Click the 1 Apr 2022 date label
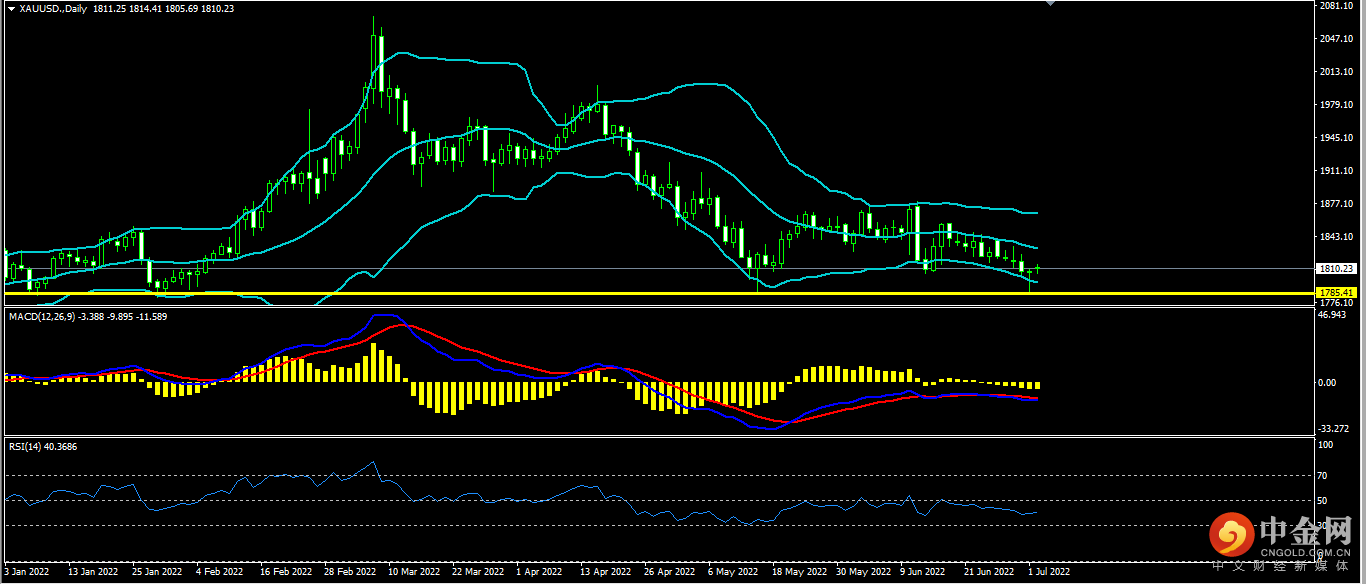The height and width of the screenshot is (584, 1366). point(541,572)
